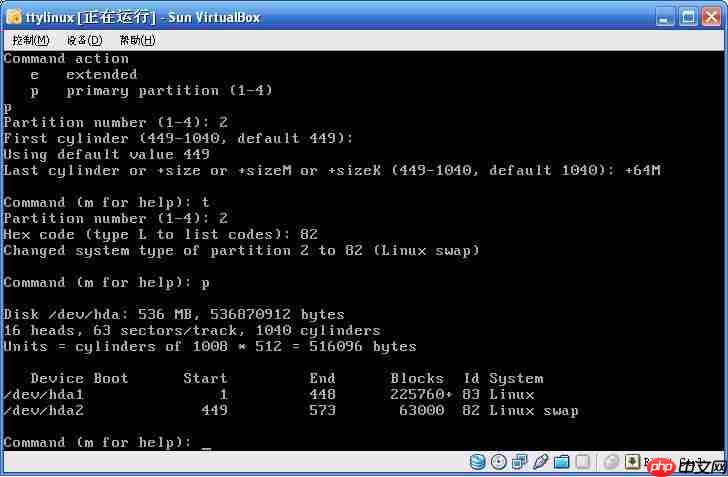Image resolution: width=728 pixels, height=477 pixels.
Task: Click 'First cylinder (449-1040, default 449):' line
Action: click(x=178, y=138)
